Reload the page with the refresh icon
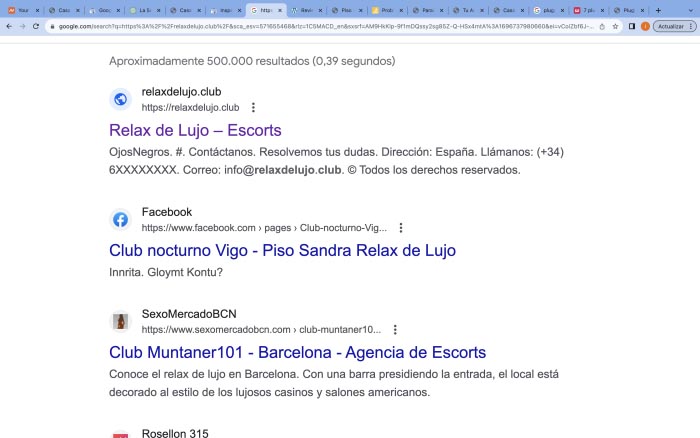Viewport: 700px width, 438px height. (x=36, y=27)
